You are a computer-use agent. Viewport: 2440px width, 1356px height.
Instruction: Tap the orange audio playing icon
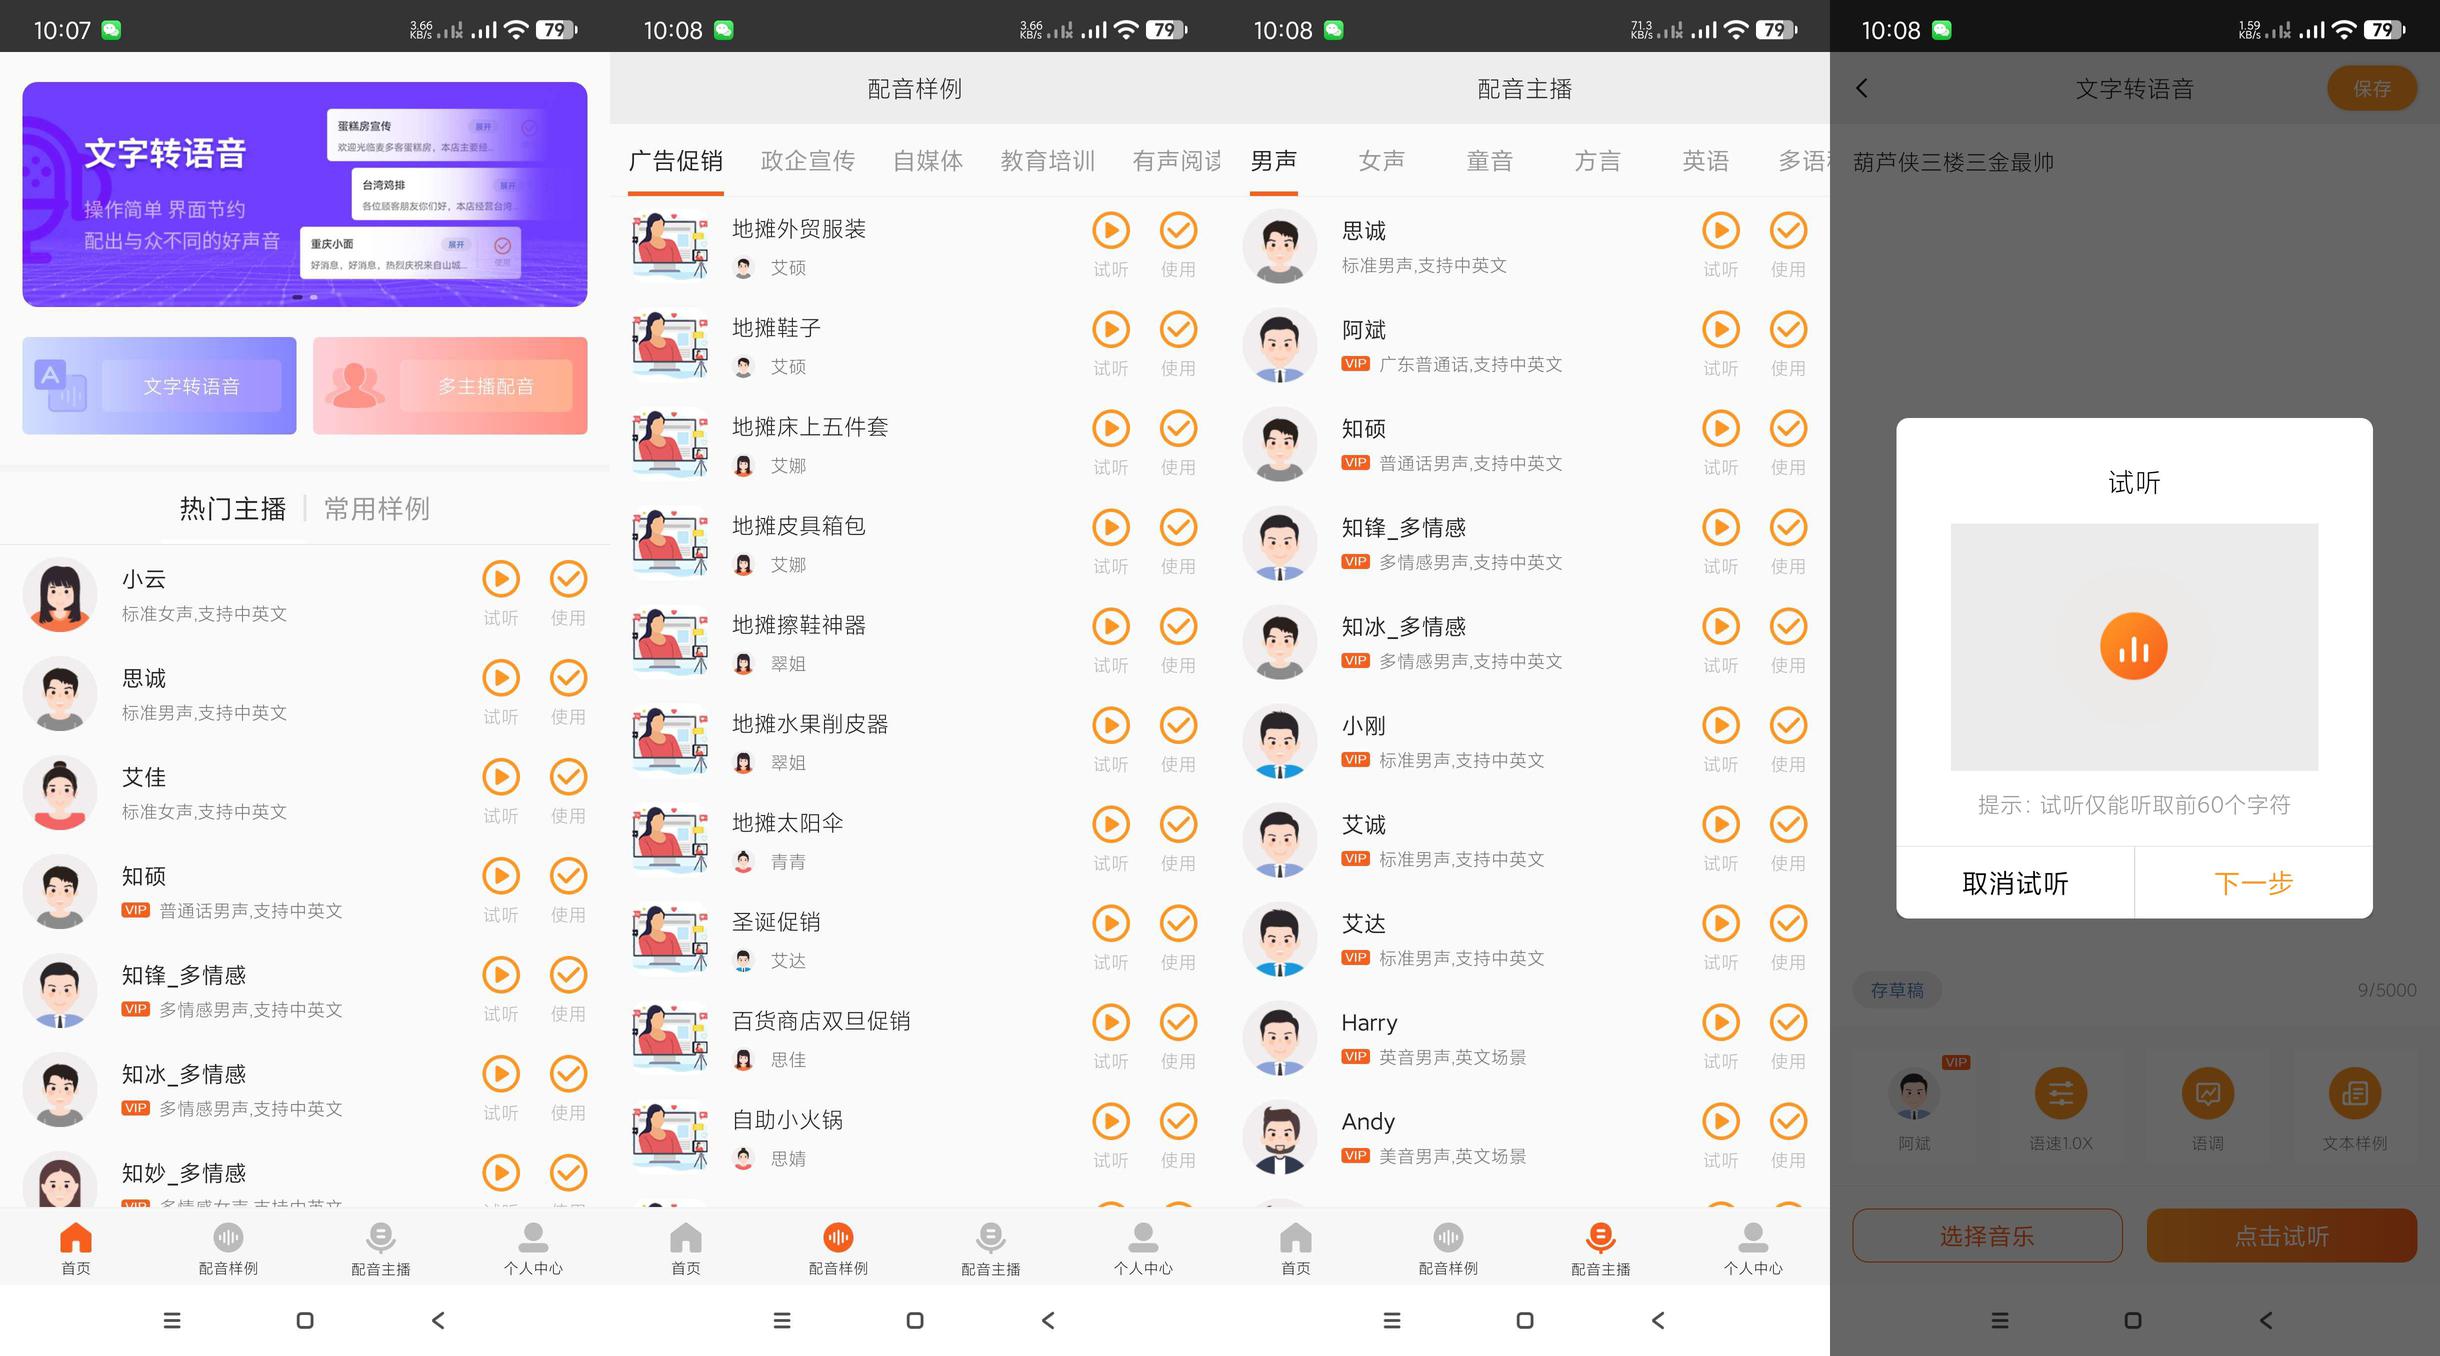(x=2133, y=647)
